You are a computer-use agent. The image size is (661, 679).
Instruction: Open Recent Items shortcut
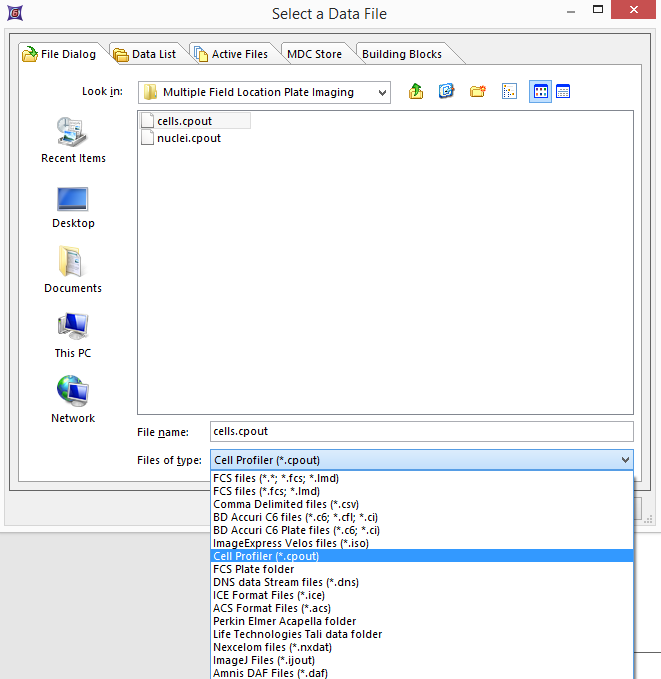[x=73, y=140]
